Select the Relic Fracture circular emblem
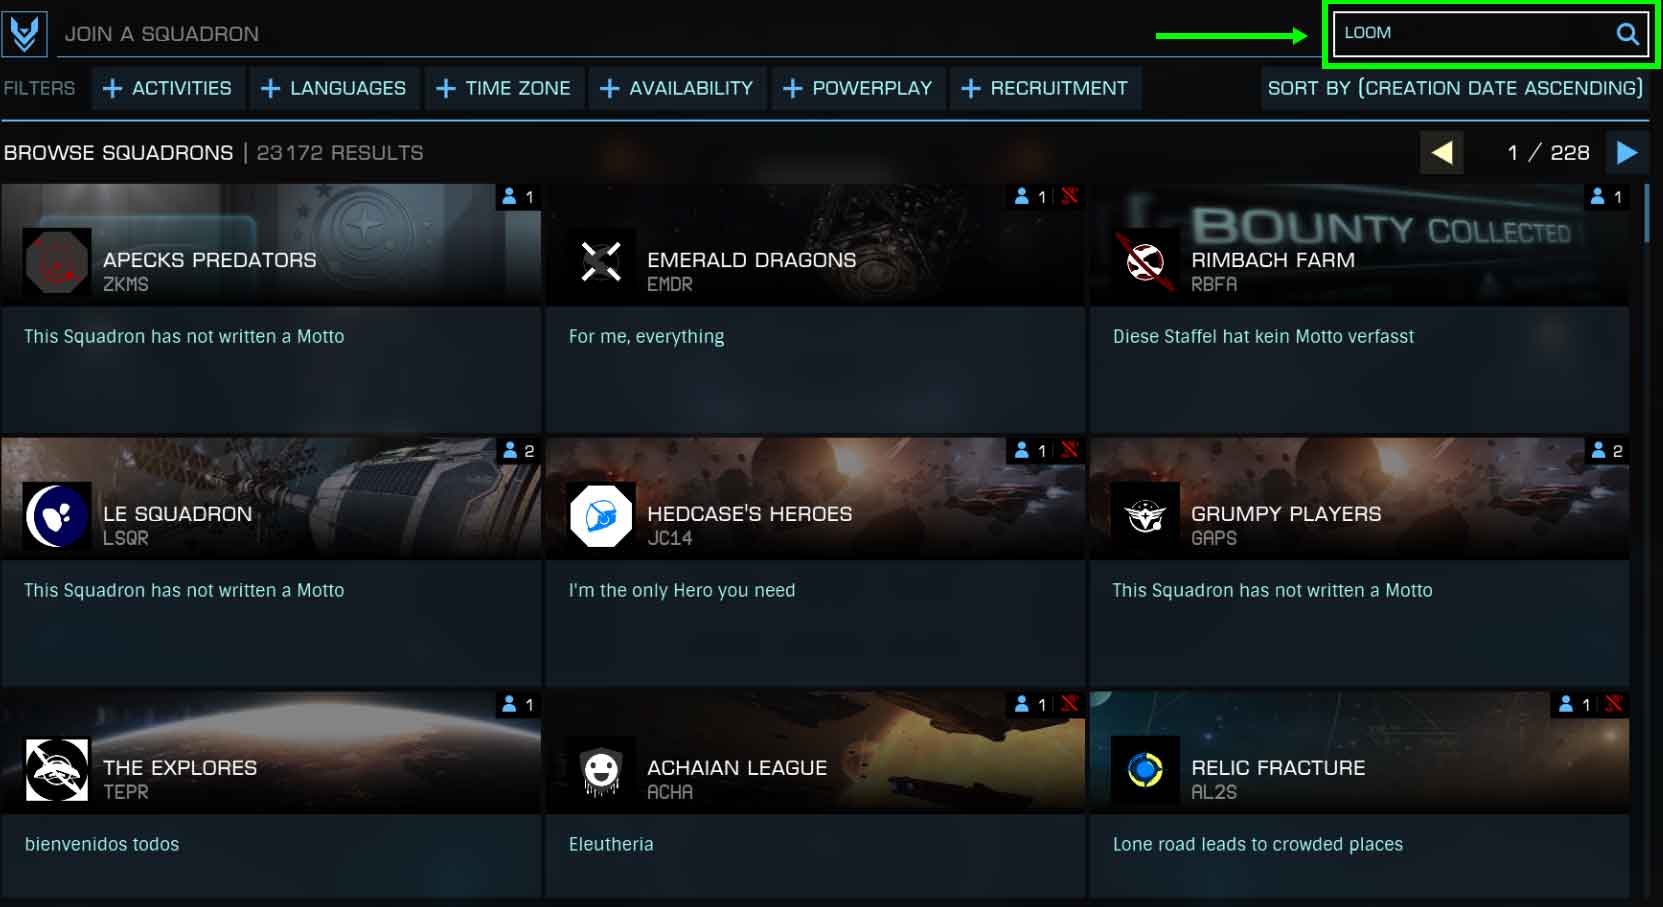The image size is (1663, 907). click(x=1145, y=770)
